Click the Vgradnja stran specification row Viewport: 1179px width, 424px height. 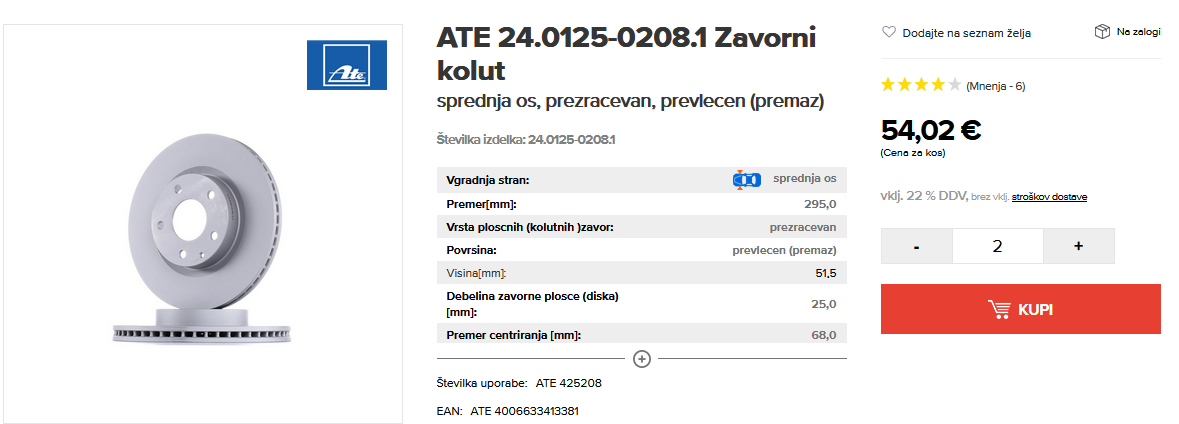[641, 180]
